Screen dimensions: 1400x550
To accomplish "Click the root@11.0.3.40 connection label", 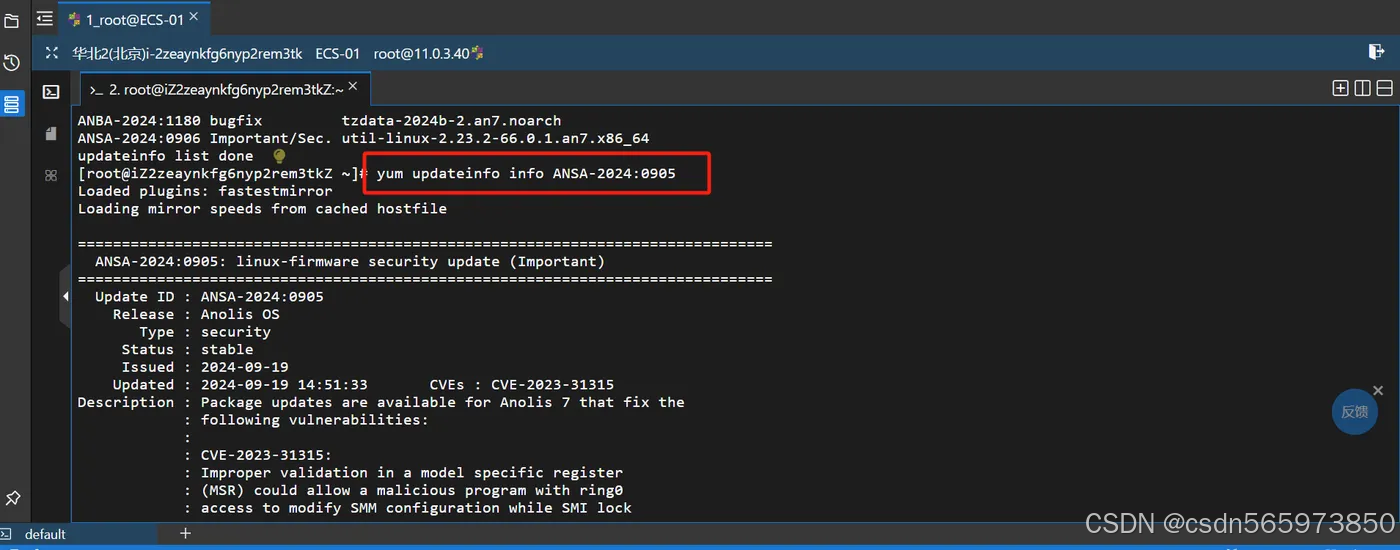I will 421,54.
